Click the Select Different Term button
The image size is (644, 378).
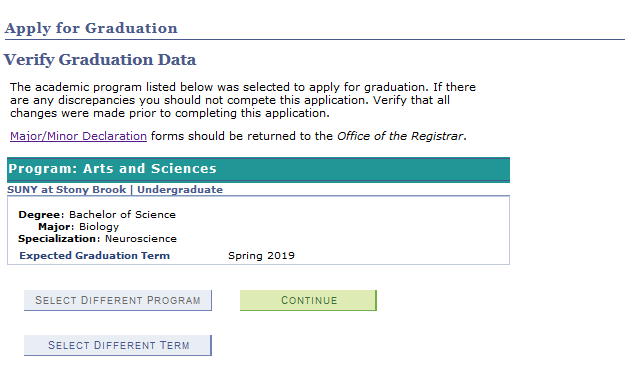[118, 345]
